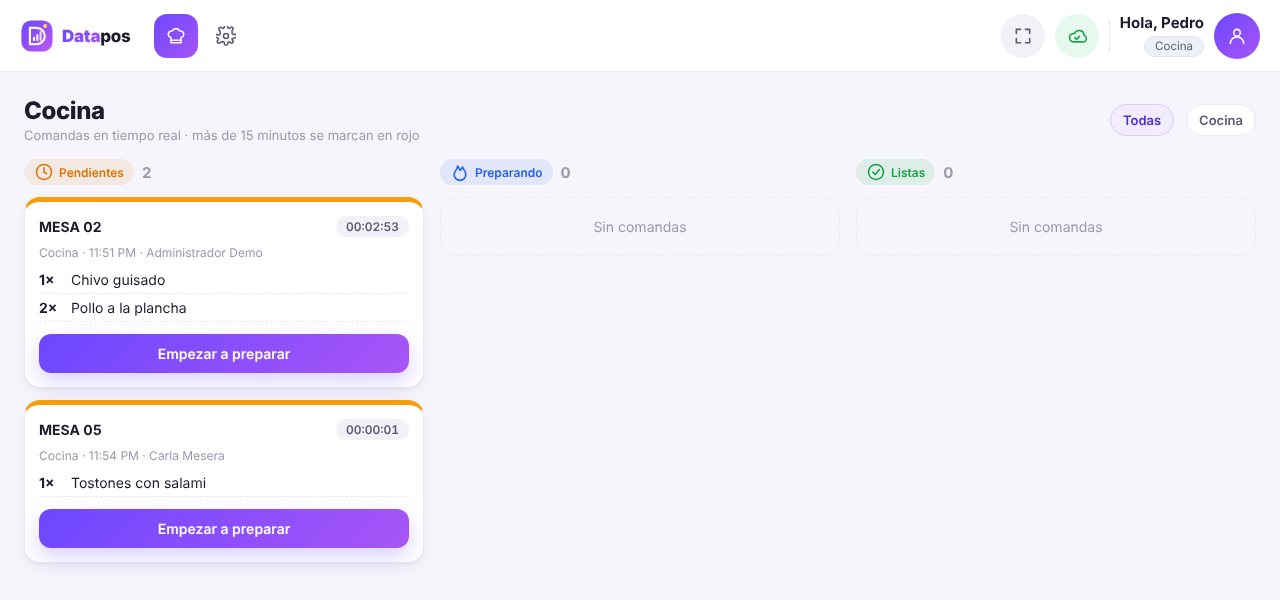The image size is (1280, 600).
Task: Click the flame icon in Preparando
Action: click(460, 172)
